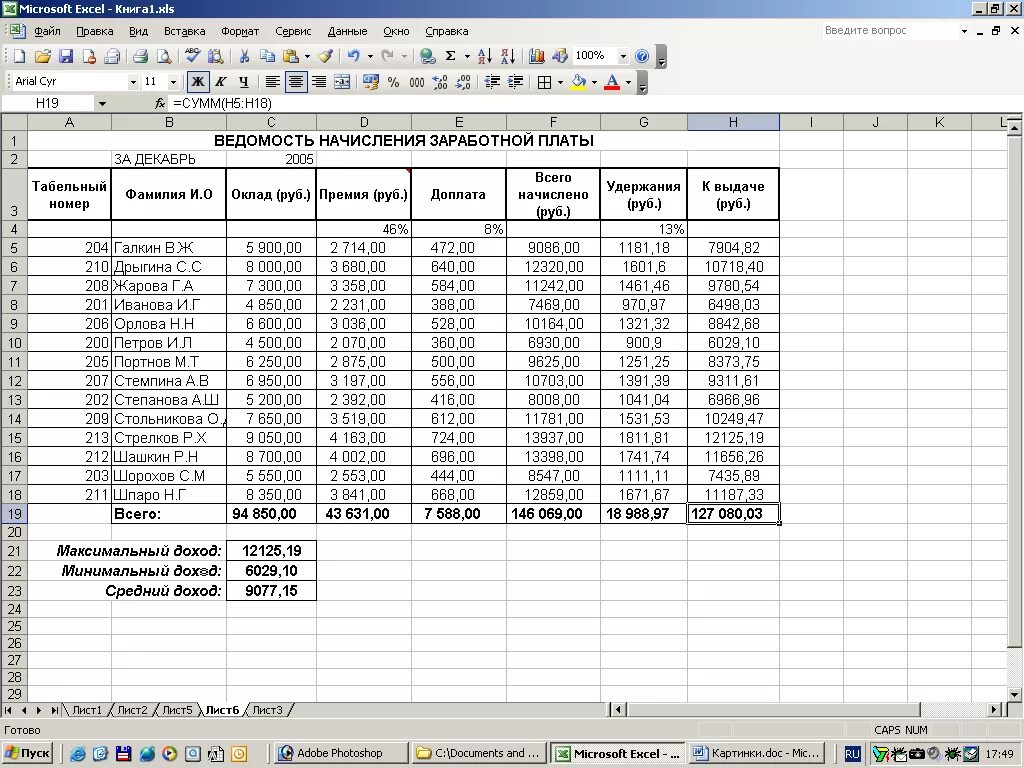Image resolution: width=1024 pixels, height=768 pixels.
Task: Save the workbook with floppy disk icon
Action: 66,56
